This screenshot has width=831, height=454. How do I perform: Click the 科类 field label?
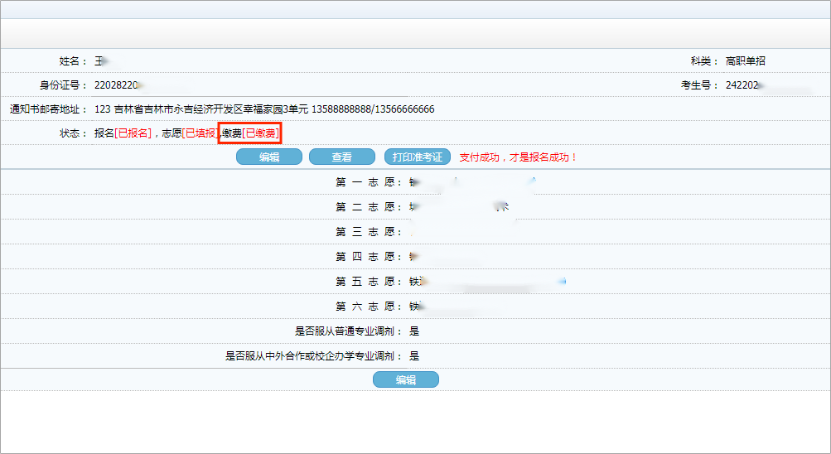(x=704, y=61)
